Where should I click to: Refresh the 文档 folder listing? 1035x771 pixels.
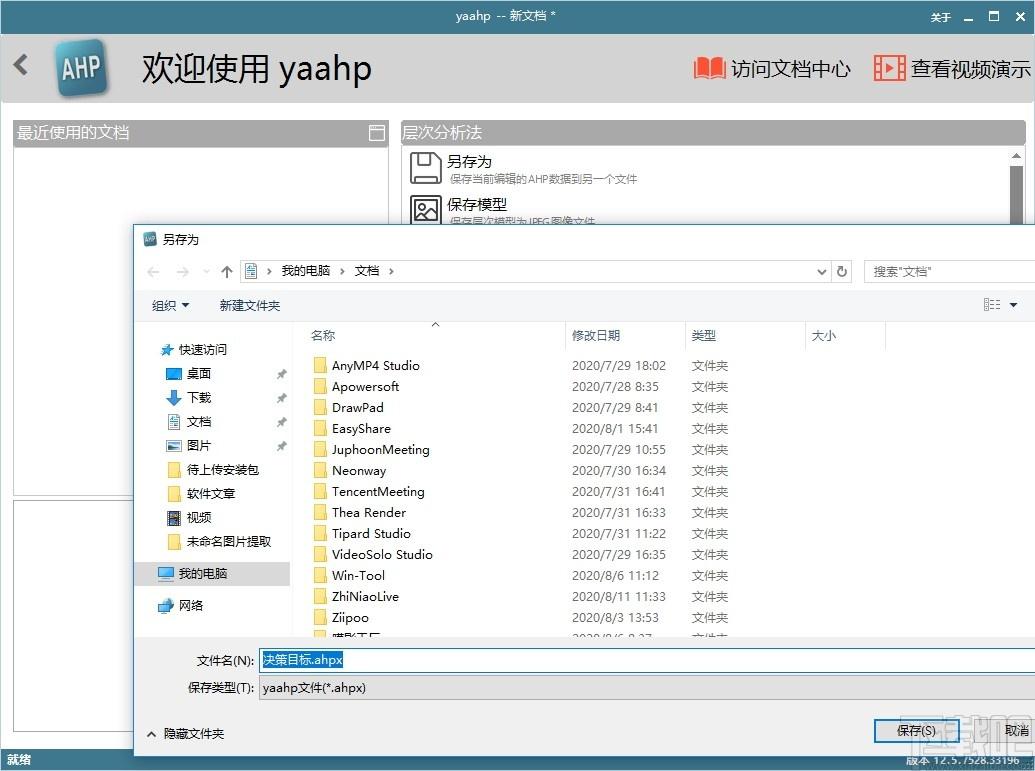(x=842, y=271)
